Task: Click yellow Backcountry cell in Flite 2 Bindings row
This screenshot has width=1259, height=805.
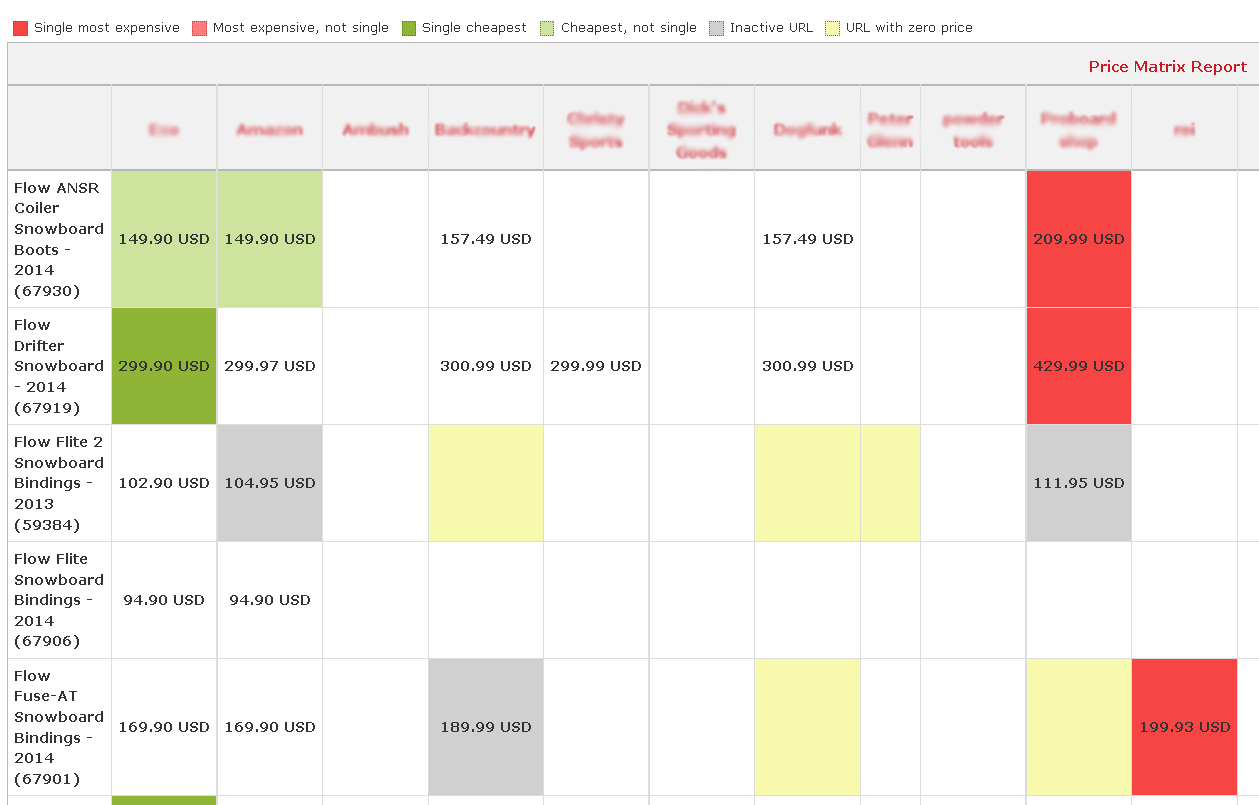Action: coord(486,483)
